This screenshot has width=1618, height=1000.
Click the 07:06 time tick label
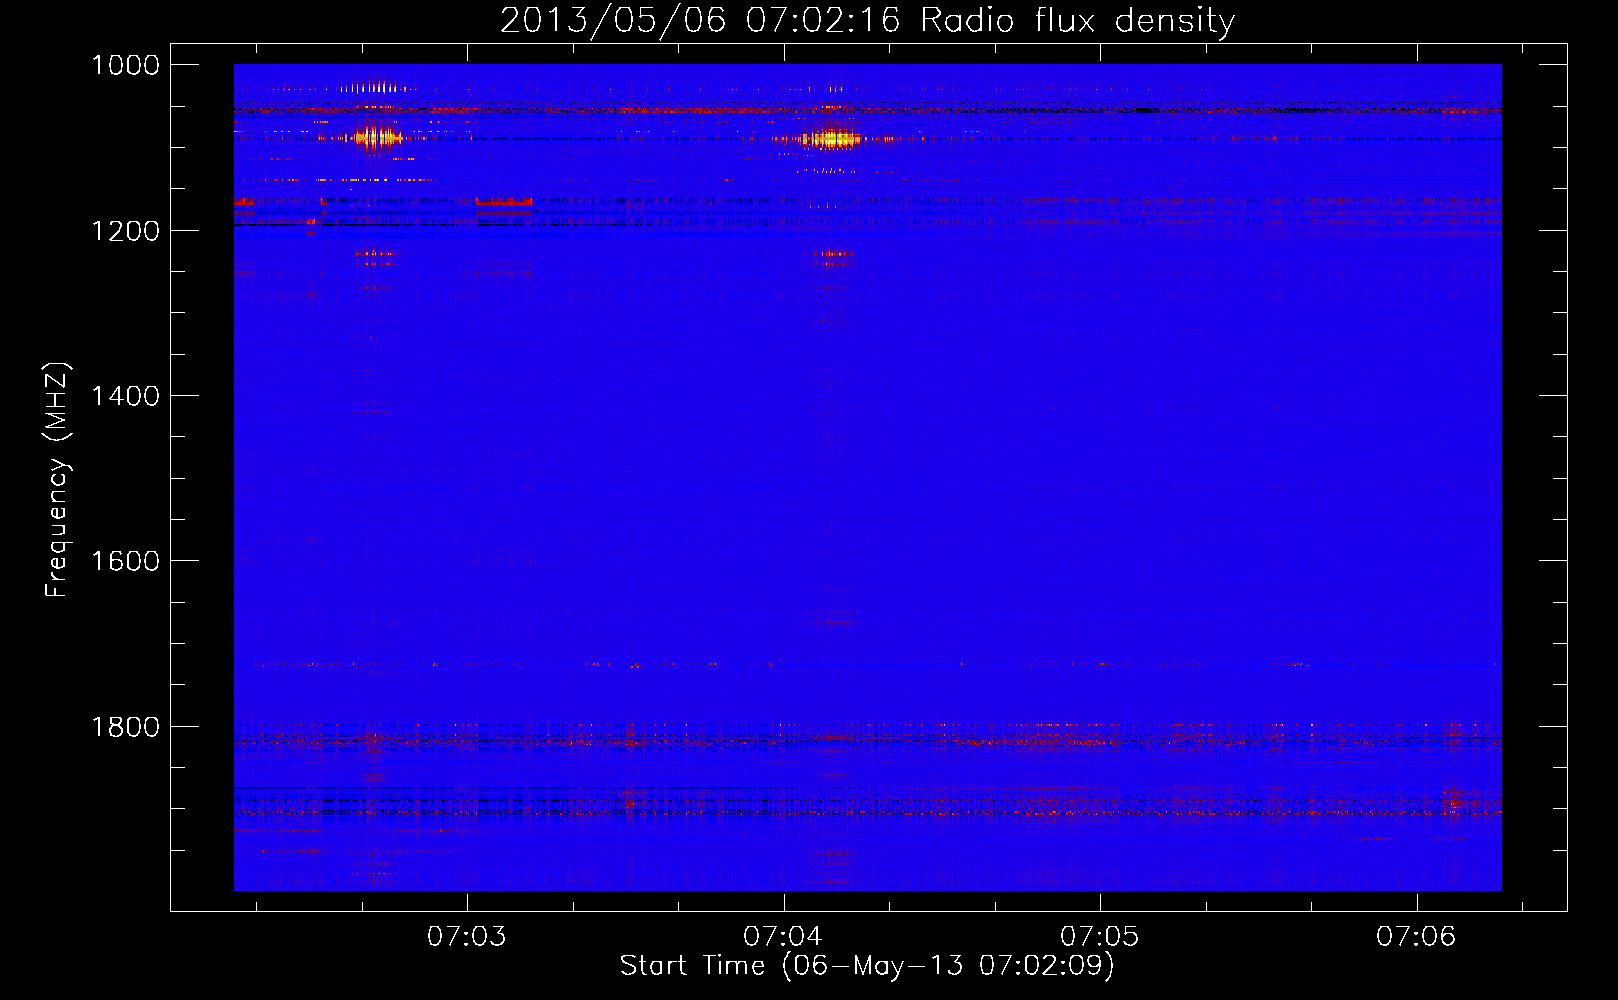point(1416,937)
